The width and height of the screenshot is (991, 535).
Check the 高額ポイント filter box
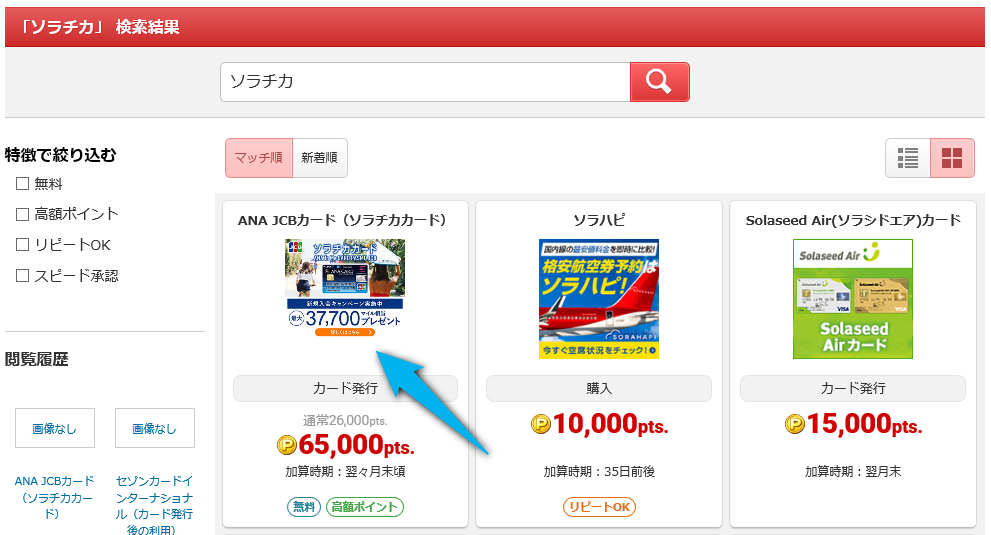click(22, 214)
